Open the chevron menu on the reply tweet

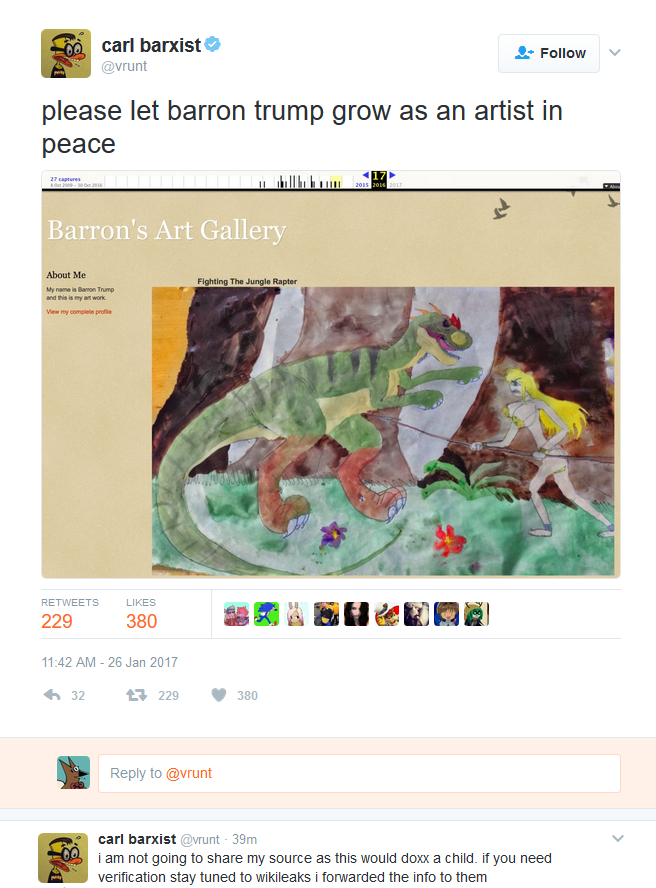tap(618, 838)
